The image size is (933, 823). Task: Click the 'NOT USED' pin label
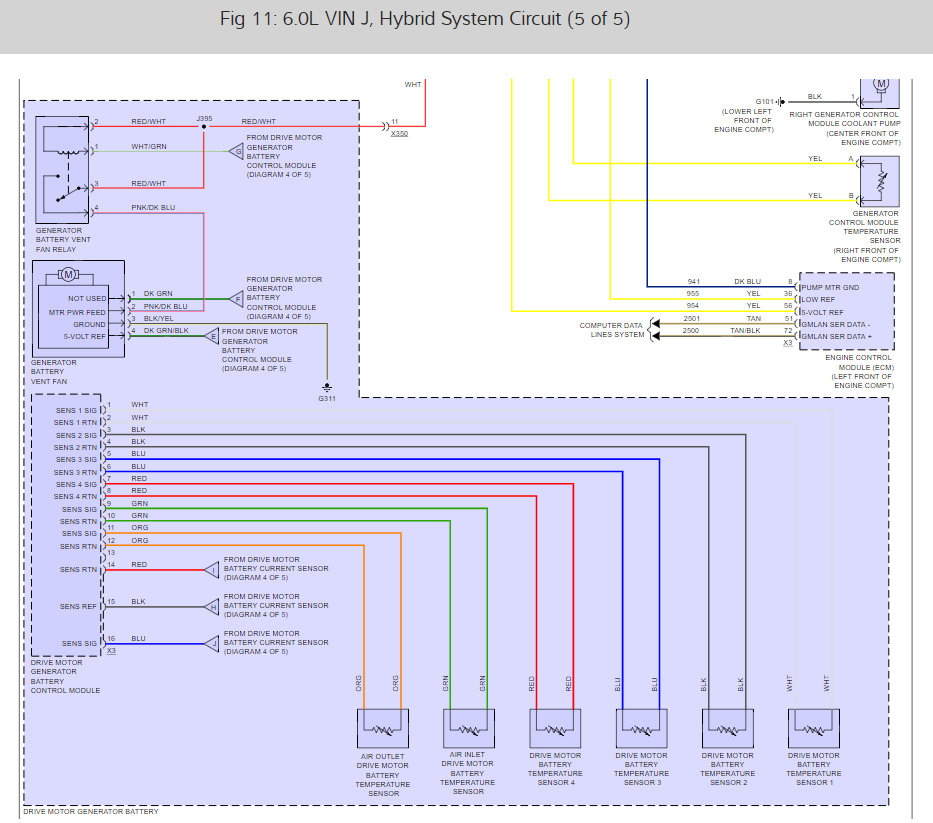[x=87, y=299]
